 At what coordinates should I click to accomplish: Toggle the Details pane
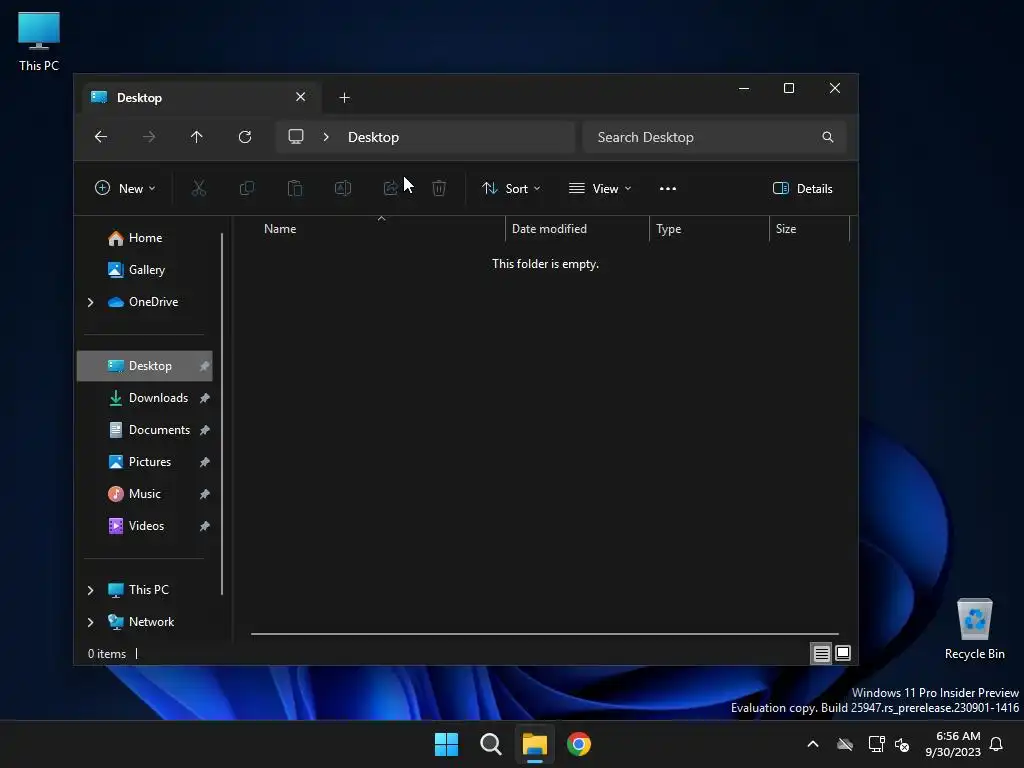click(x=803, y=189)
